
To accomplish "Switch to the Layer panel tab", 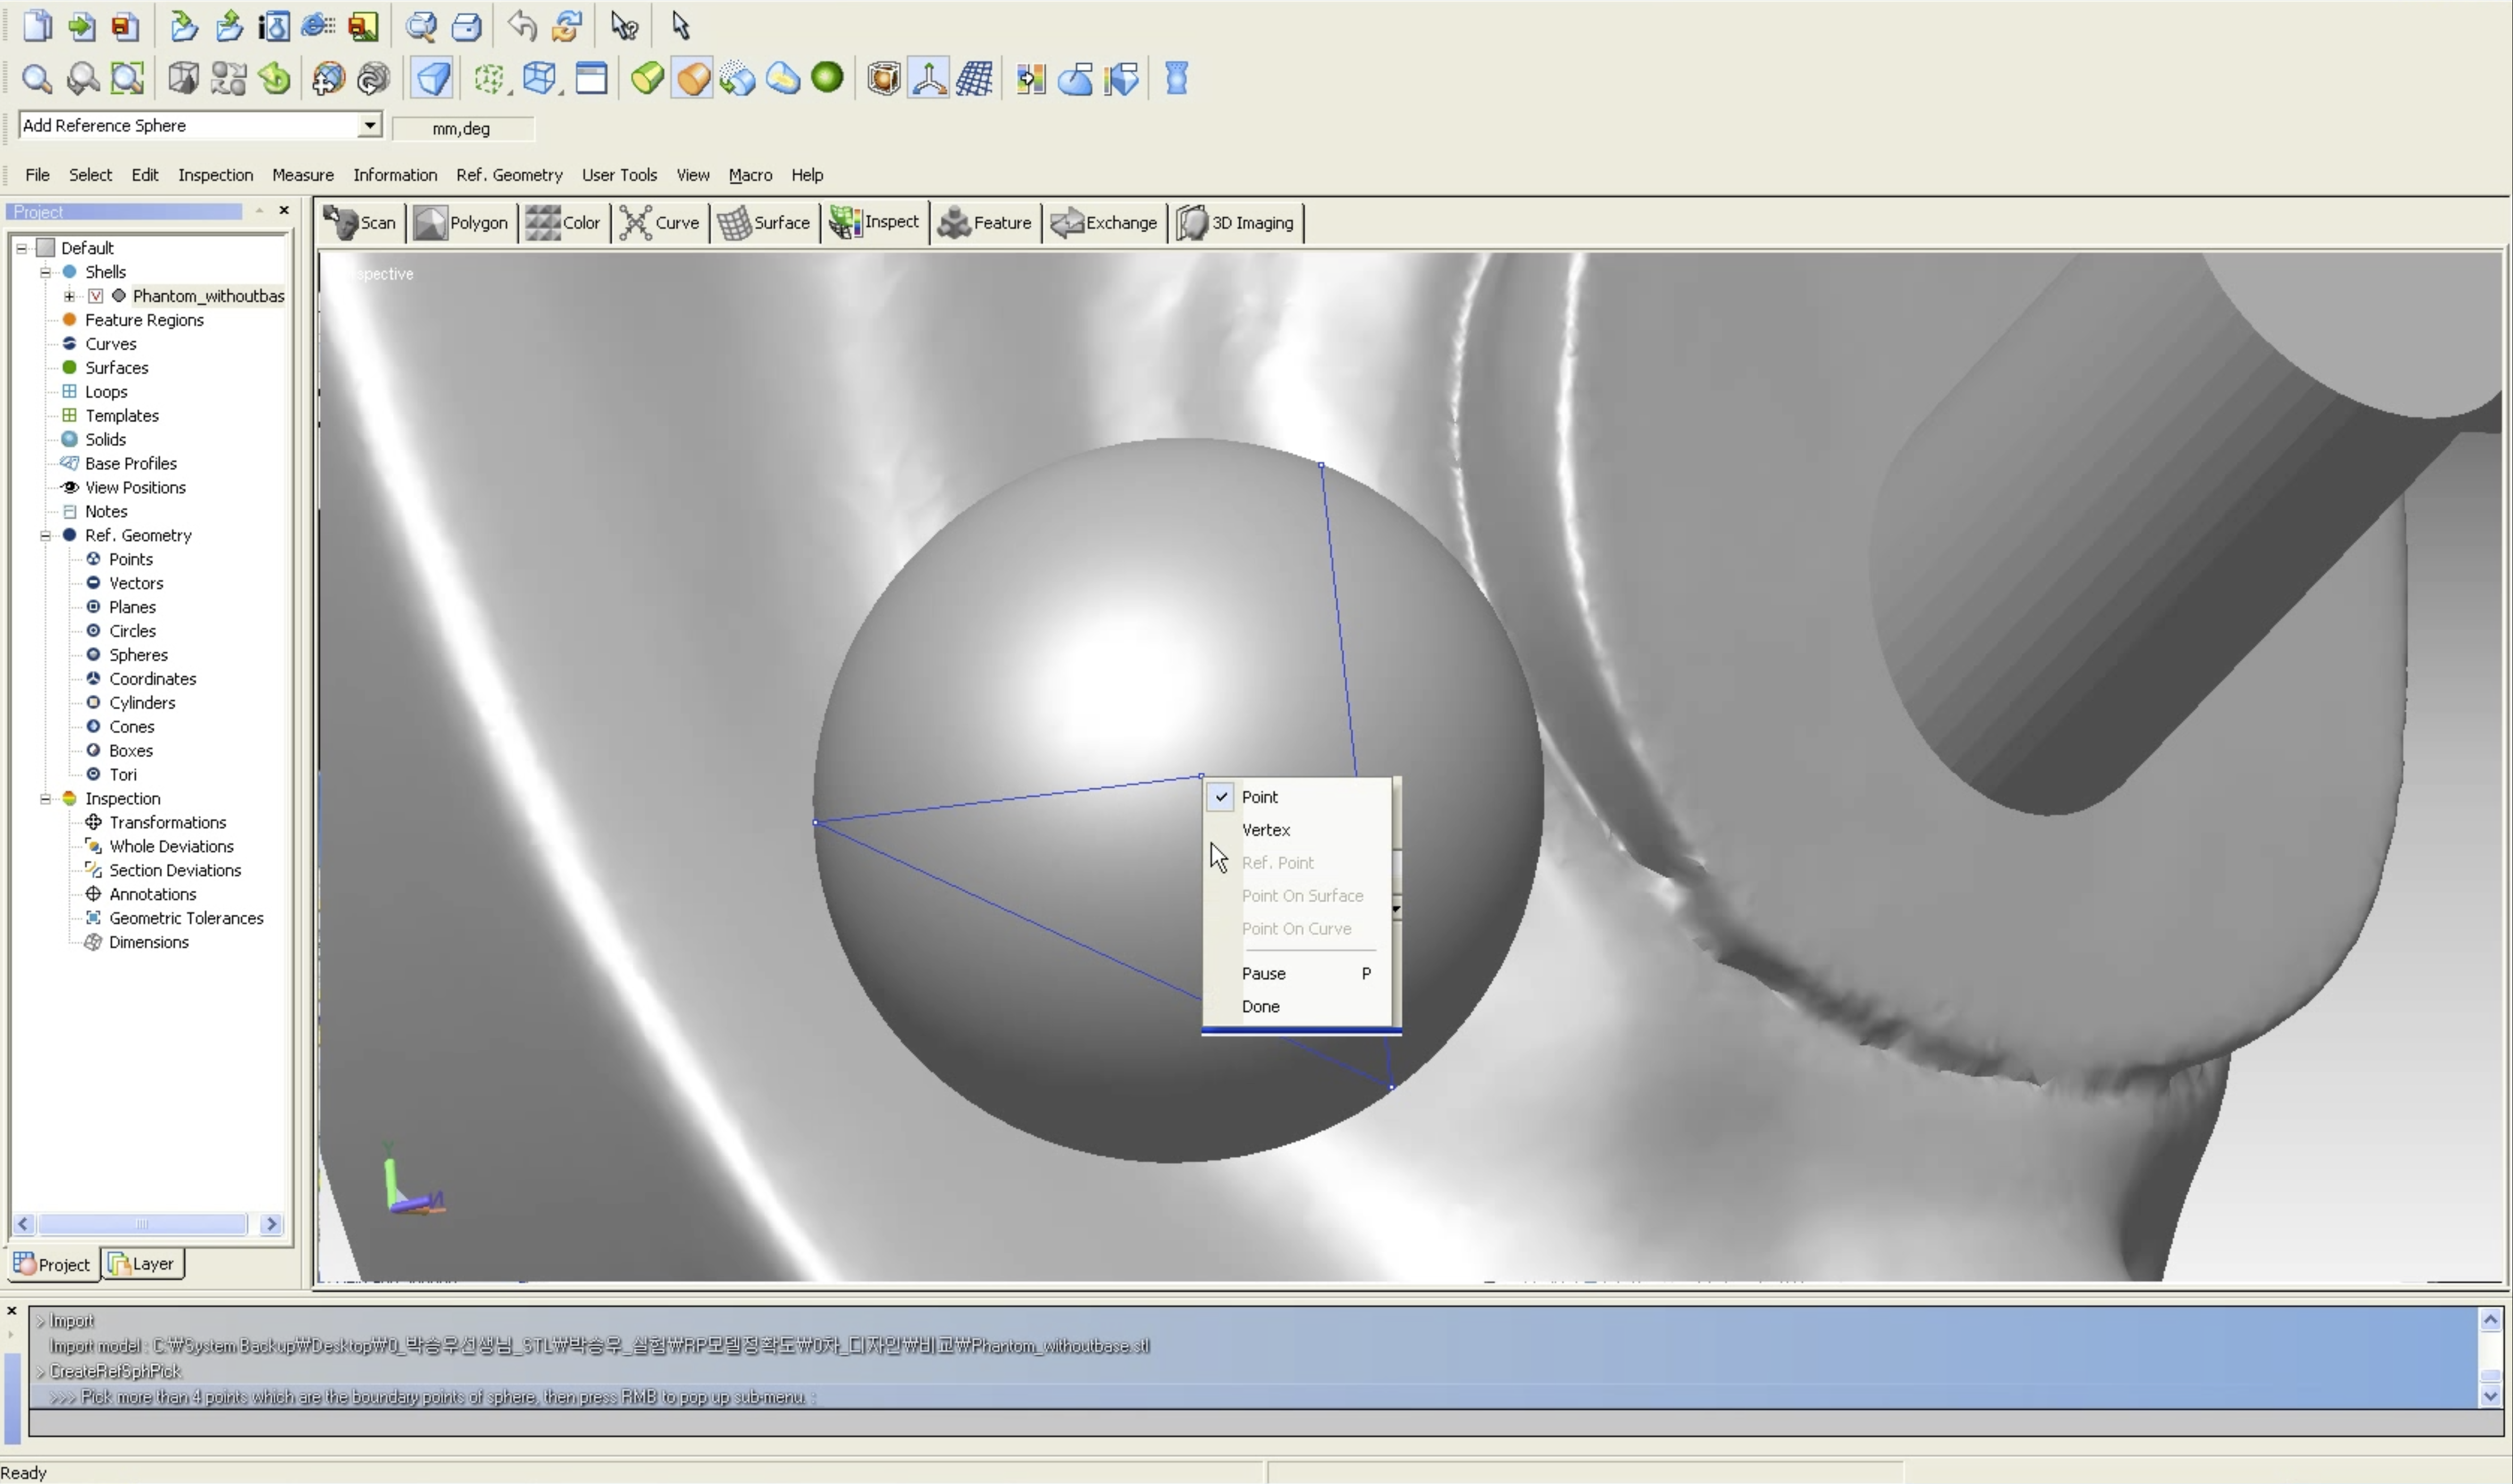I will 143,1264.
